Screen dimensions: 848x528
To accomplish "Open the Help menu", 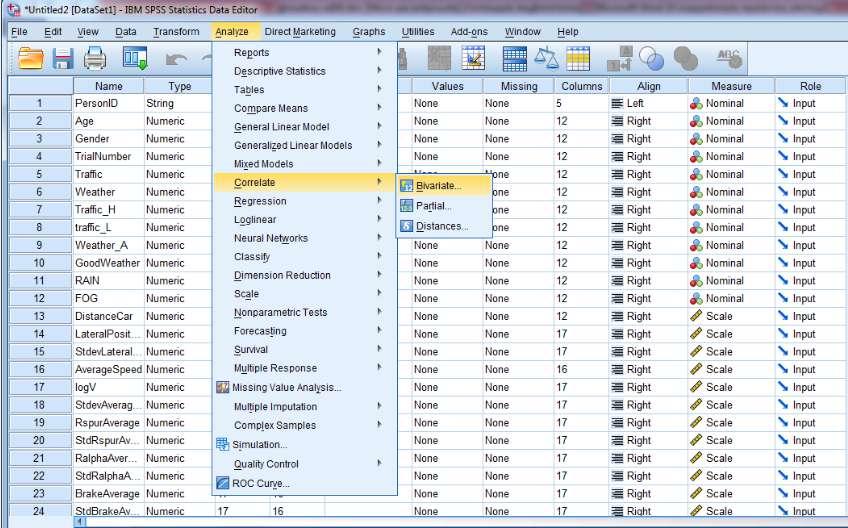I will pyautogui.click(x=568, y=32).
